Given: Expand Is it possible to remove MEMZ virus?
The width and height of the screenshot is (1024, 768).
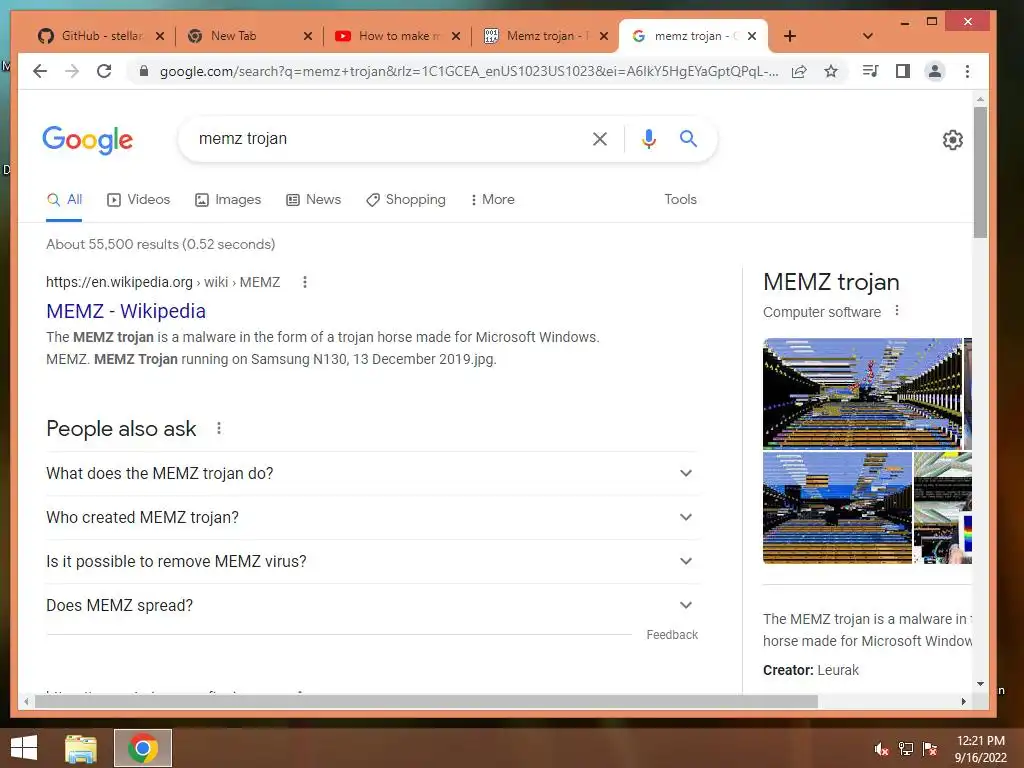Looking at the screenshot, I should click(x=372, y=562).
